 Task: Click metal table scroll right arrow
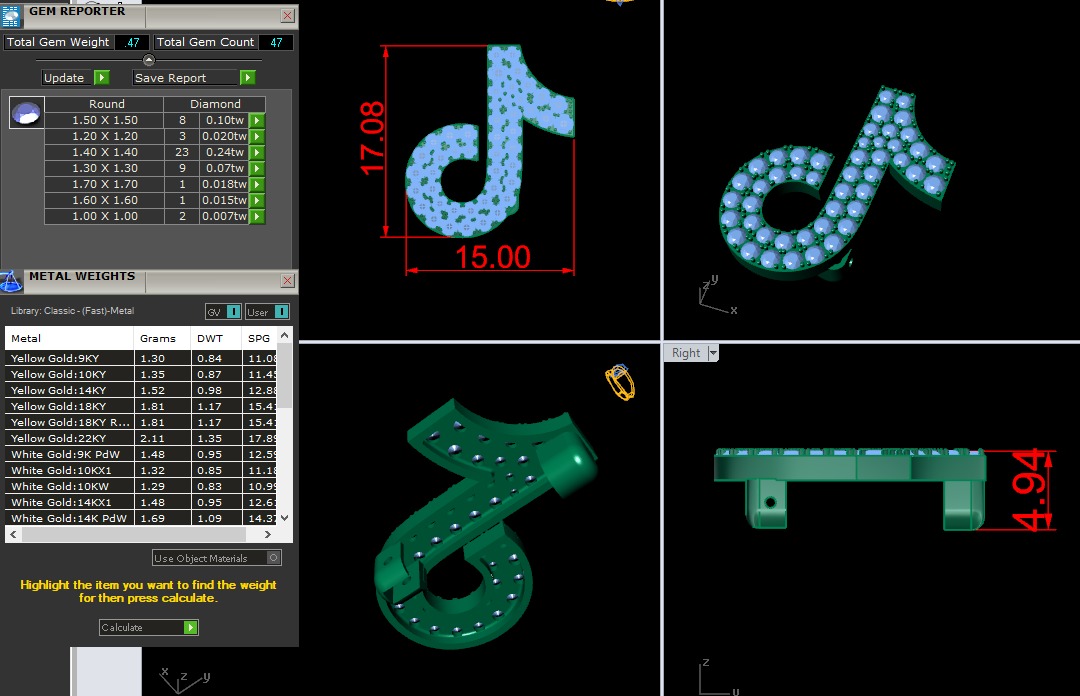pyautogui.click(x=268, y=534)
